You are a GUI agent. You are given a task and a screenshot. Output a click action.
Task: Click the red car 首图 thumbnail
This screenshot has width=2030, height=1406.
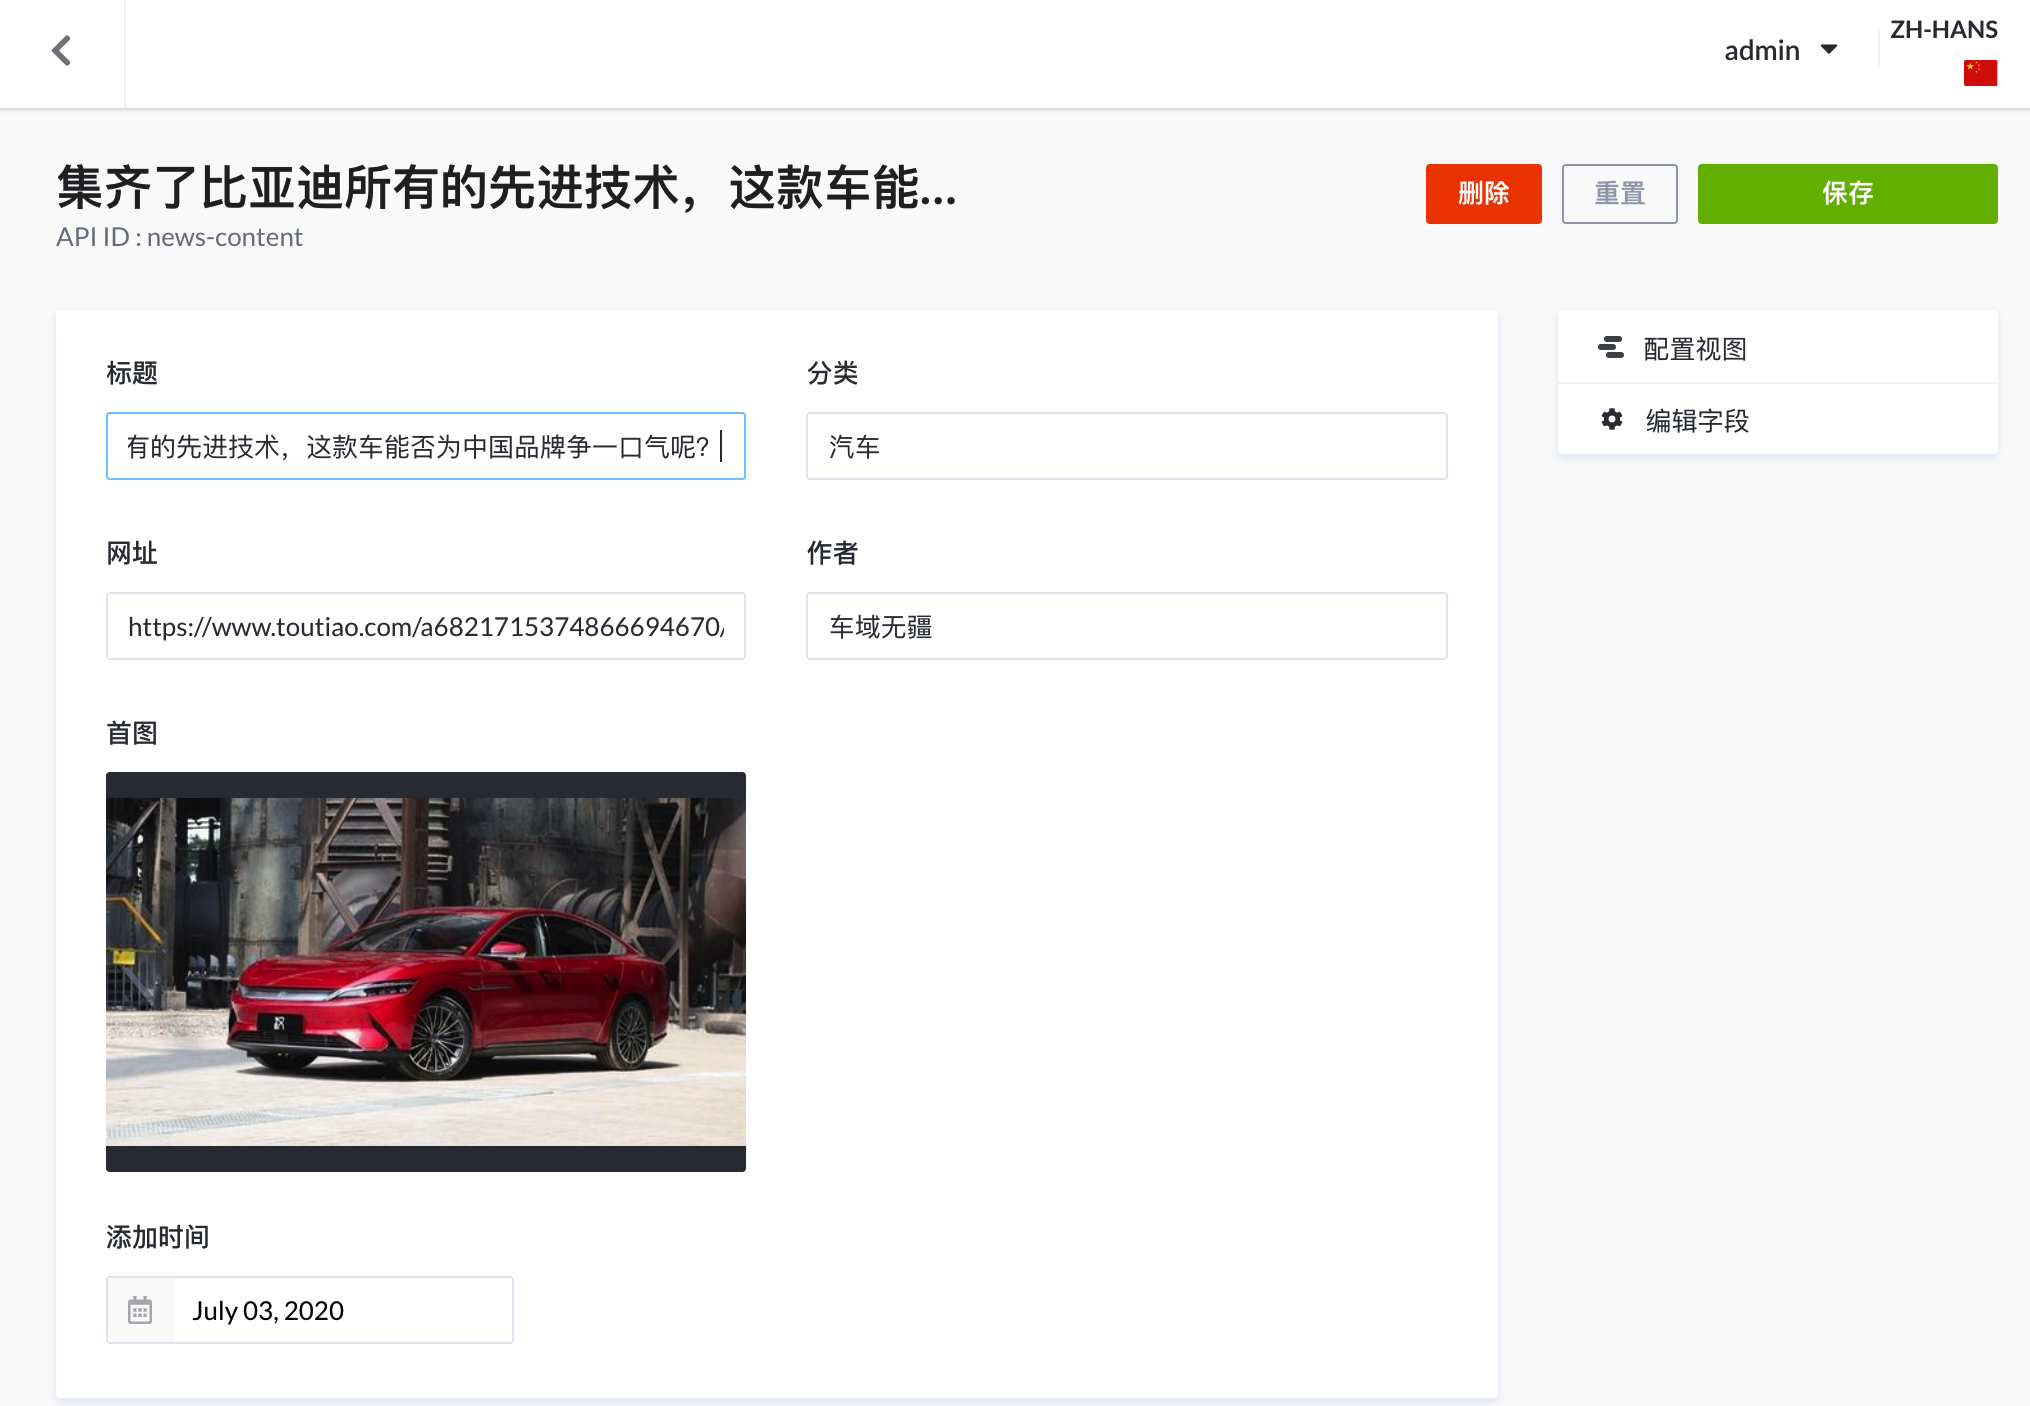(425, 971)
